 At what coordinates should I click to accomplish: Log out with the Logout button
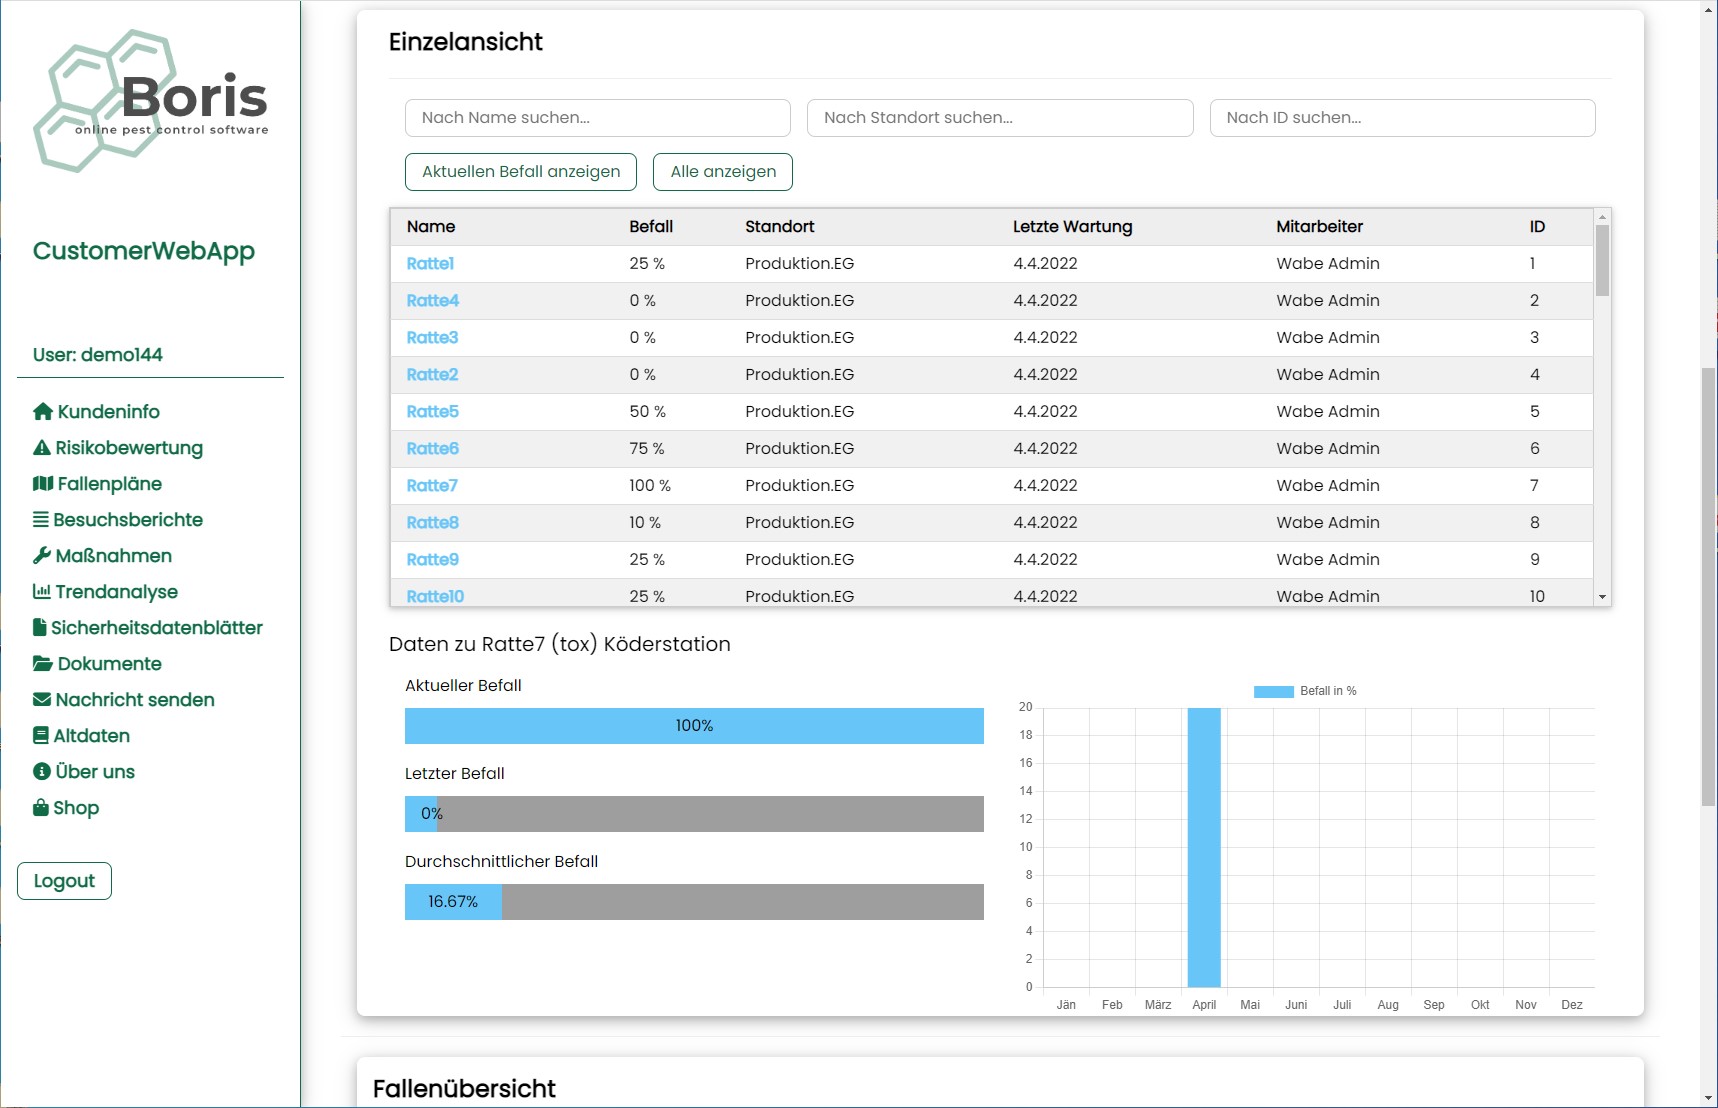(x=64, y=881)
